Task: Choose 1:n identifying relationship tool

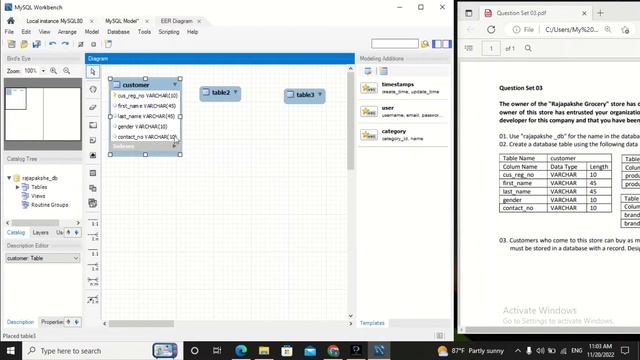Action: pyautogui.click(x=93, y=267)
